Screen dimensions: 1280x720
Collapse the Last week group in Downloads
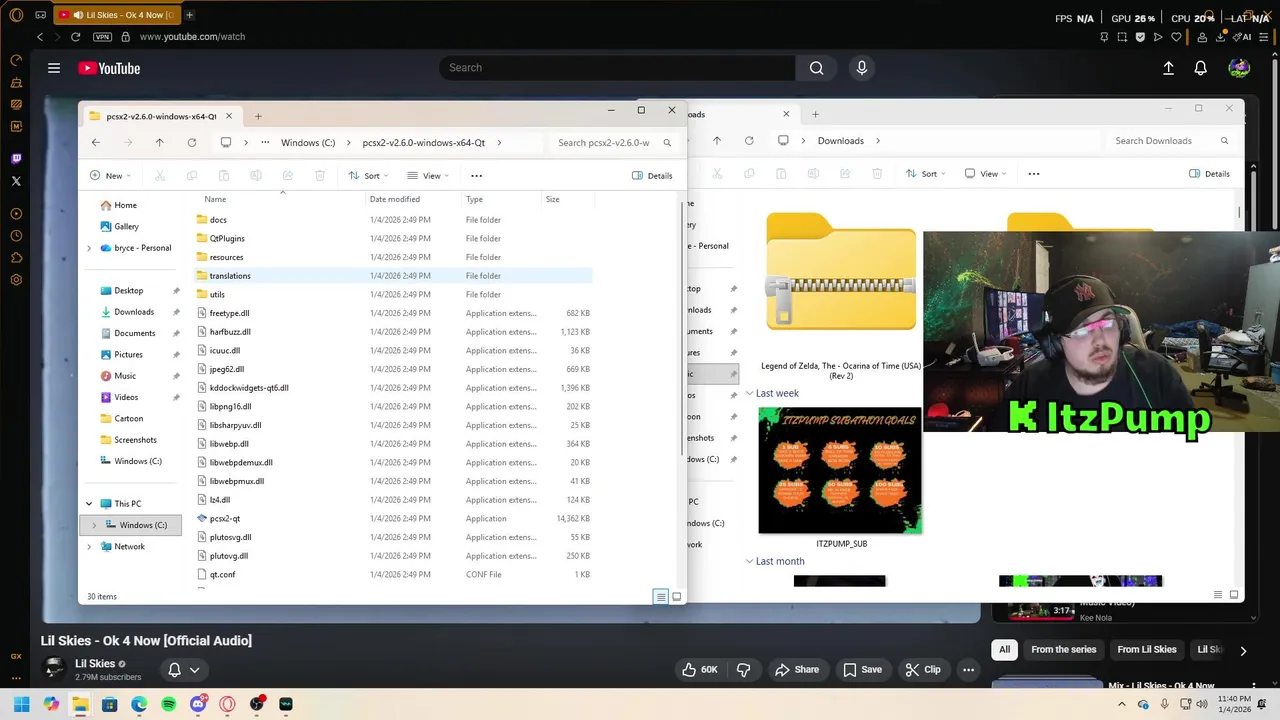pyautogui.click(x=750, y=393)
